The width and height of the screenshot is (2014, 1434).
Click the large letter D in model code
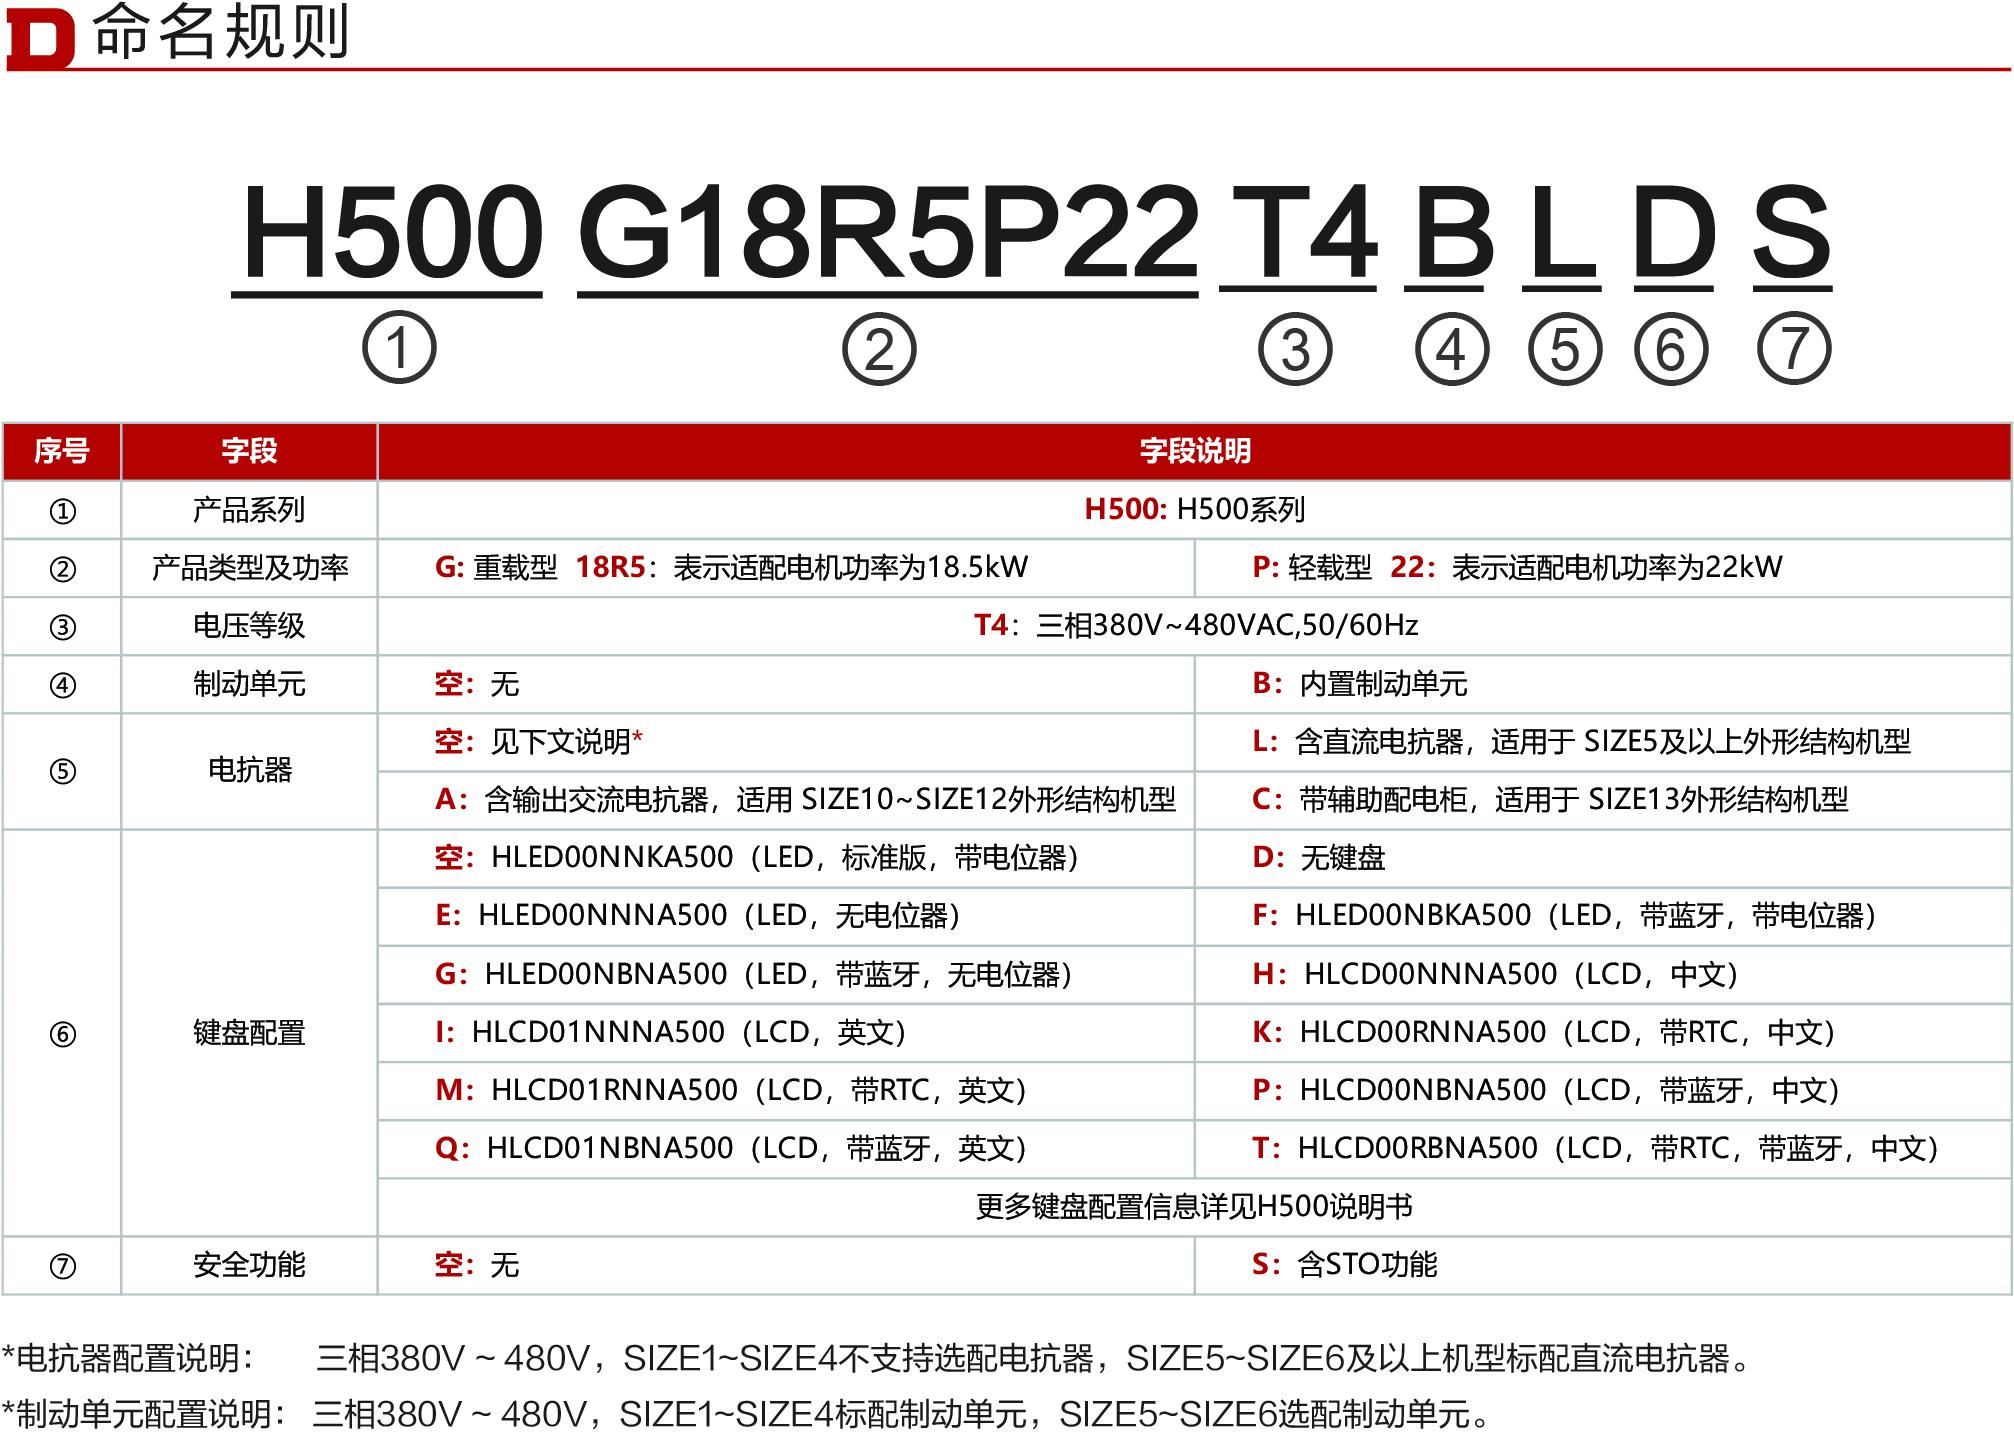click(1674, 233)
